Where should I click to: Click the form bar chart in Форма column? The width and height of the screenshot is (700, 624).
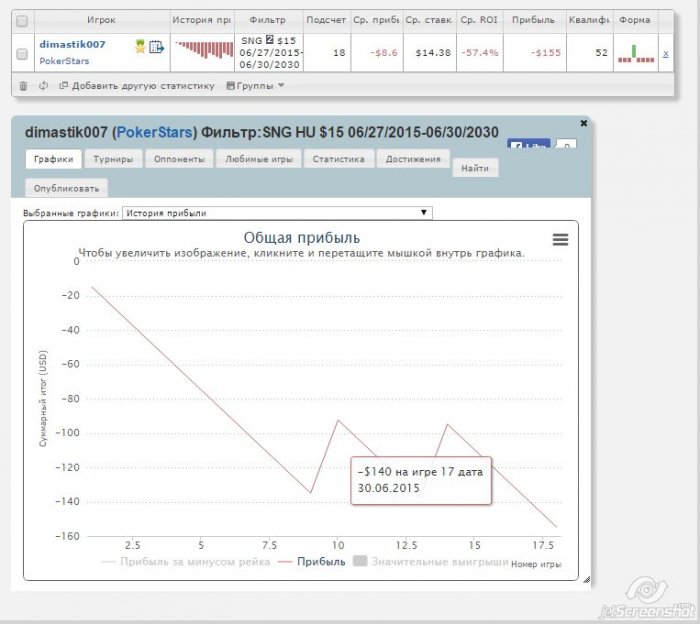click(635, 53)
